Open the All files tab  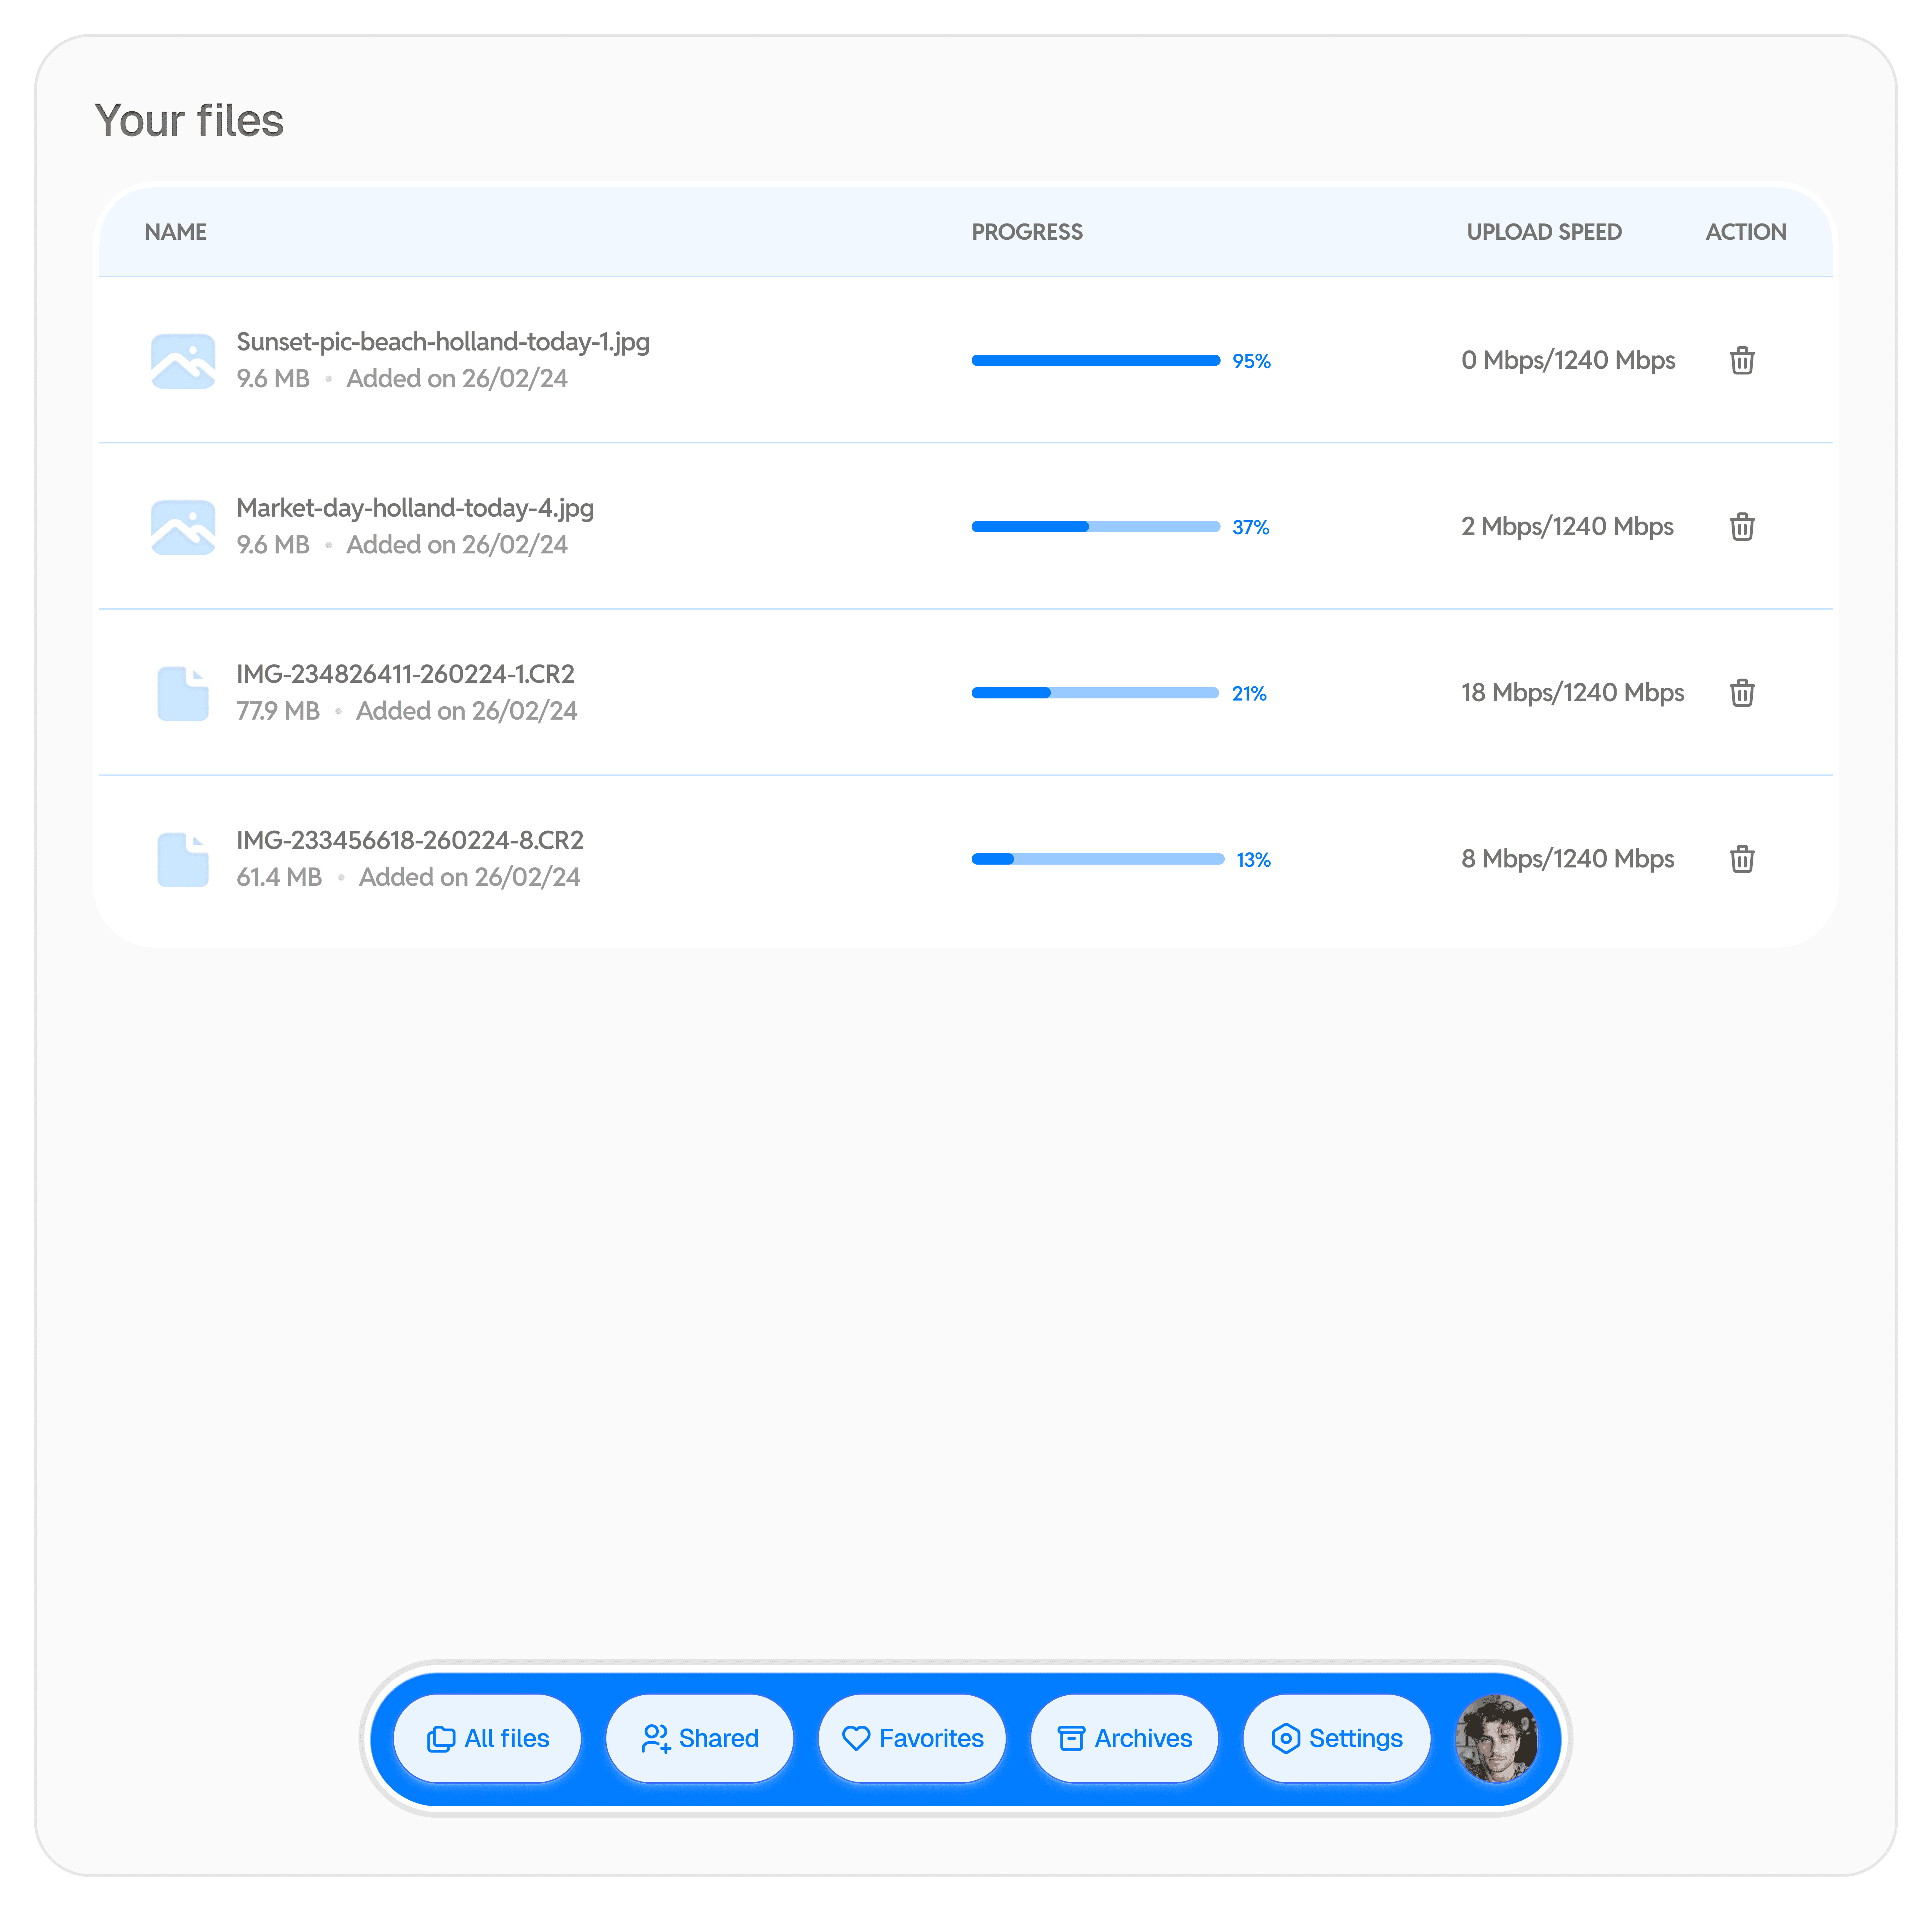pos(487,1738)
